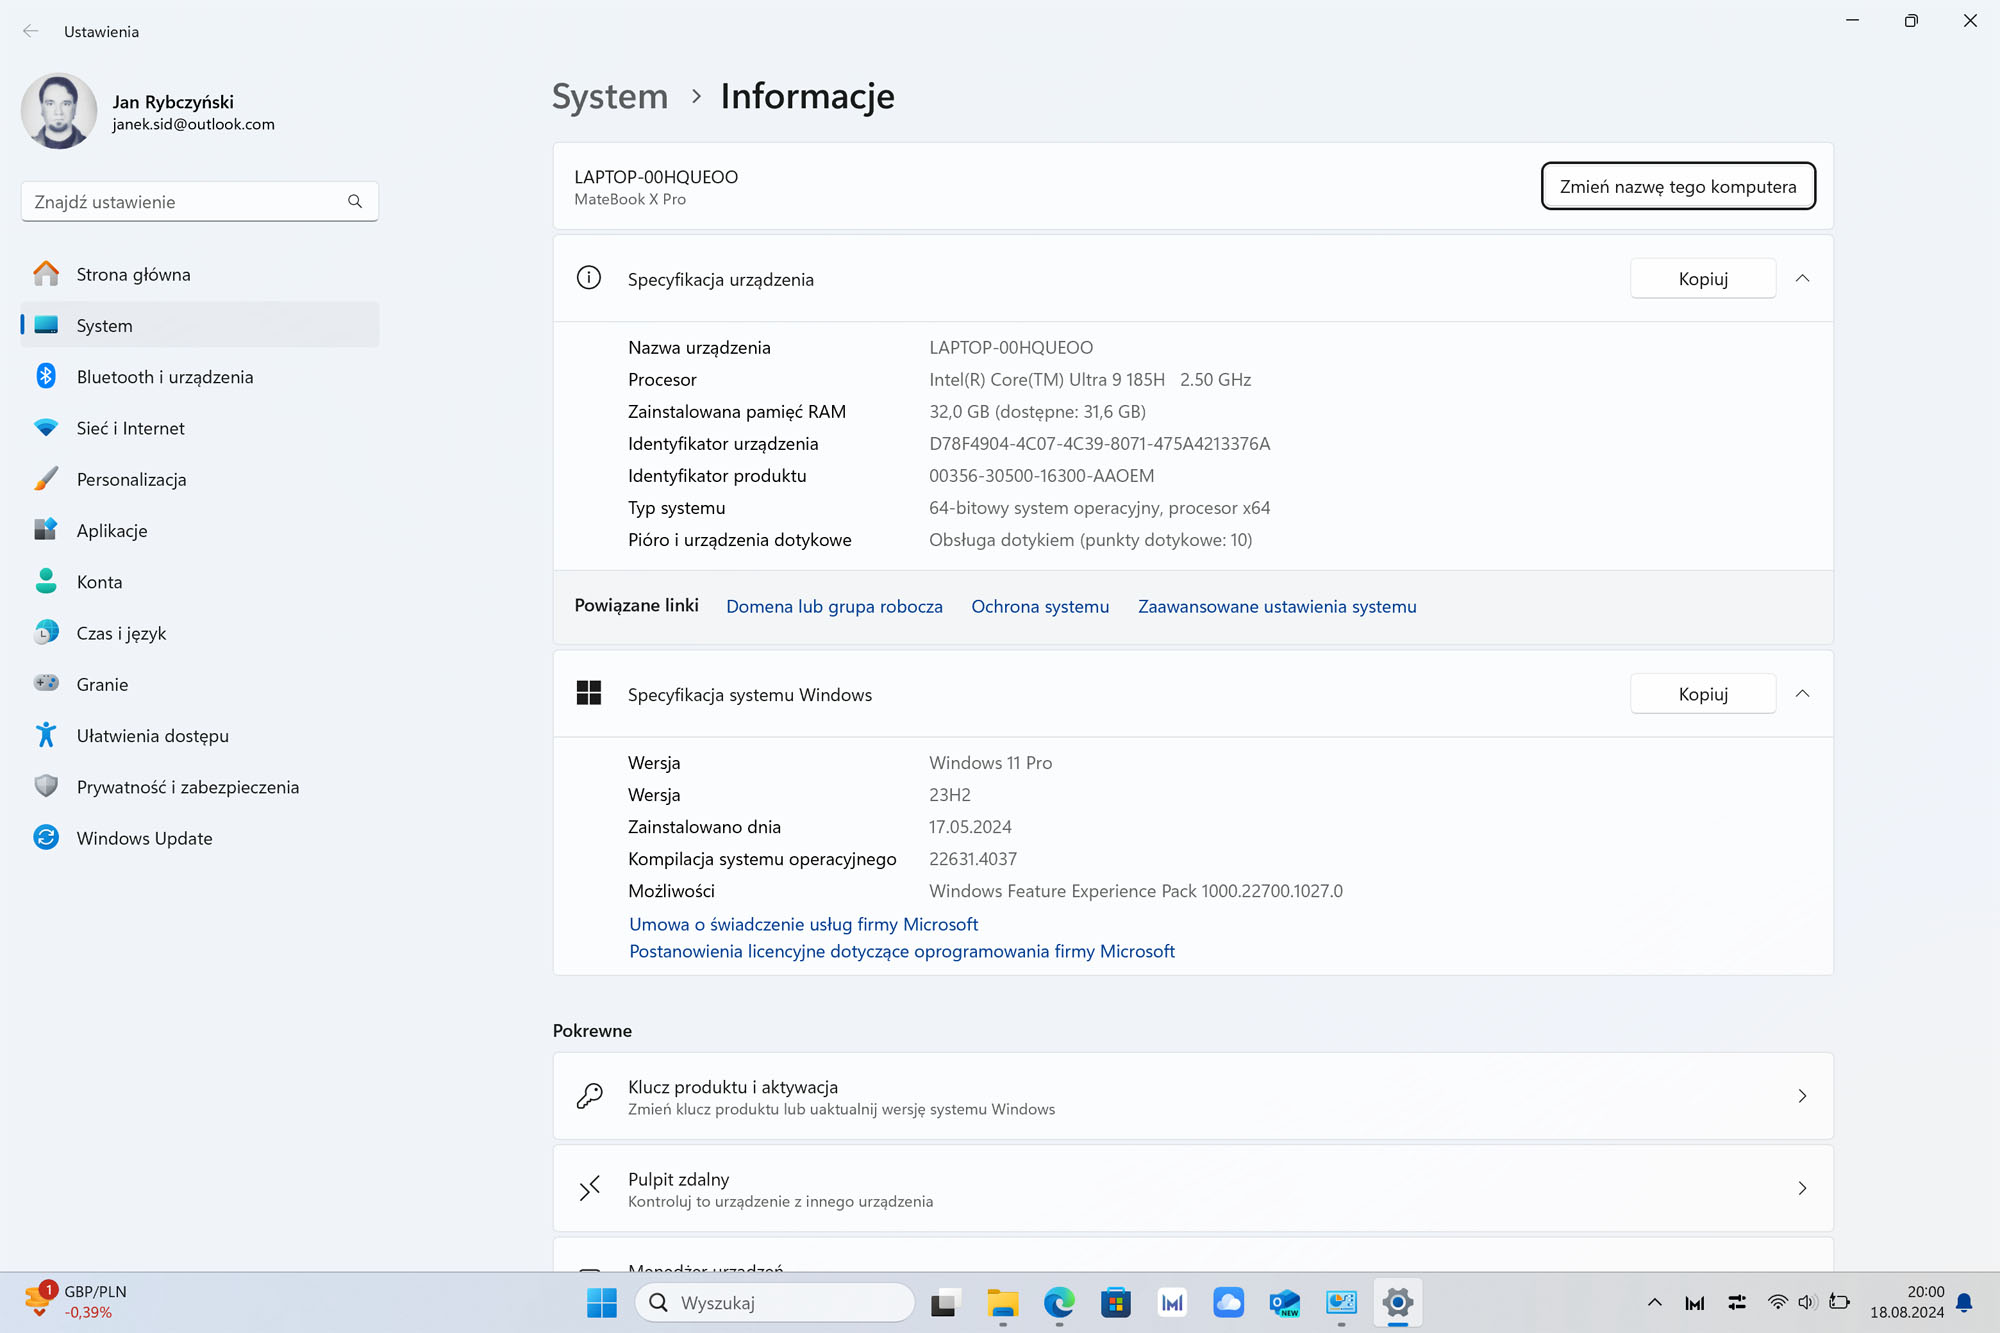This screenshot has width=2000, height=1333.
Task: Open Ułatwienia dostępu settings
Action: click(200, 735)
